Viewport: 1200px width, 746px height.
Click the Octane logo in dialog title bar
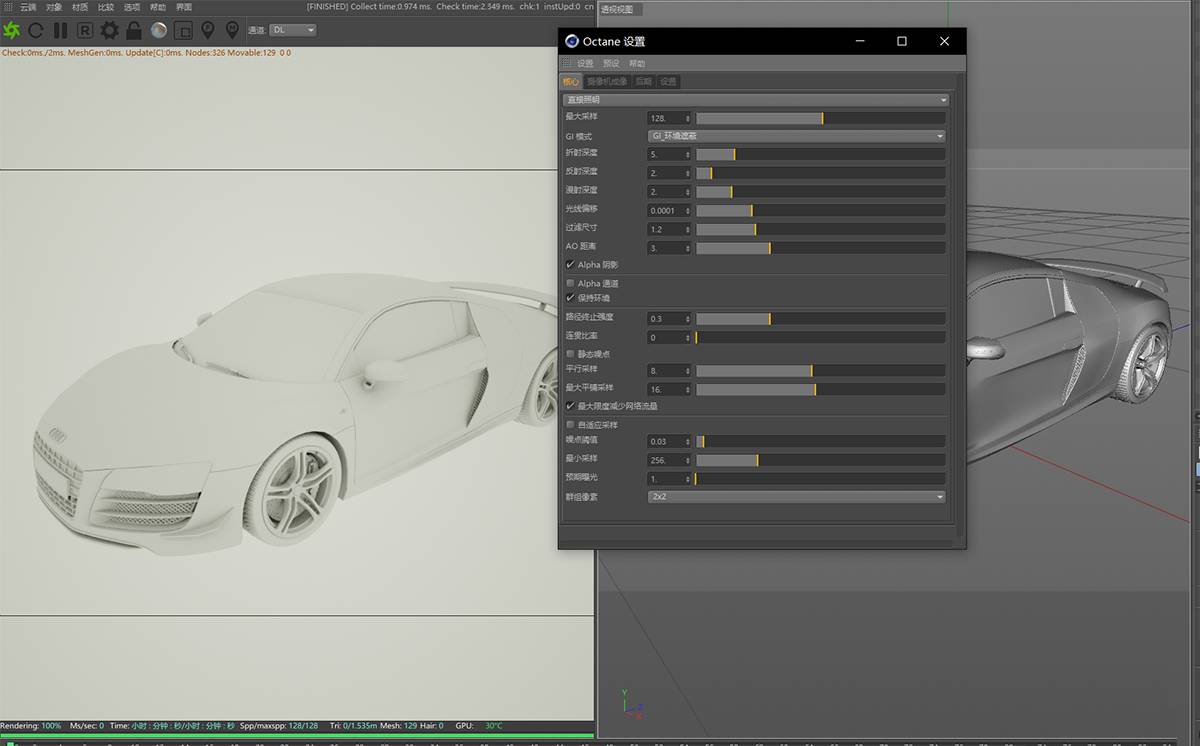[x=571, y=41]
